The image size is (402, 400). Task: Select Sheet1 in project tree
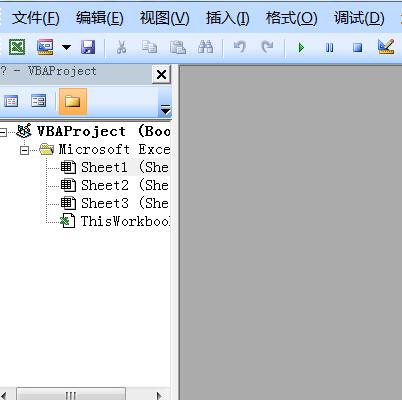click(x=125, y=167)
